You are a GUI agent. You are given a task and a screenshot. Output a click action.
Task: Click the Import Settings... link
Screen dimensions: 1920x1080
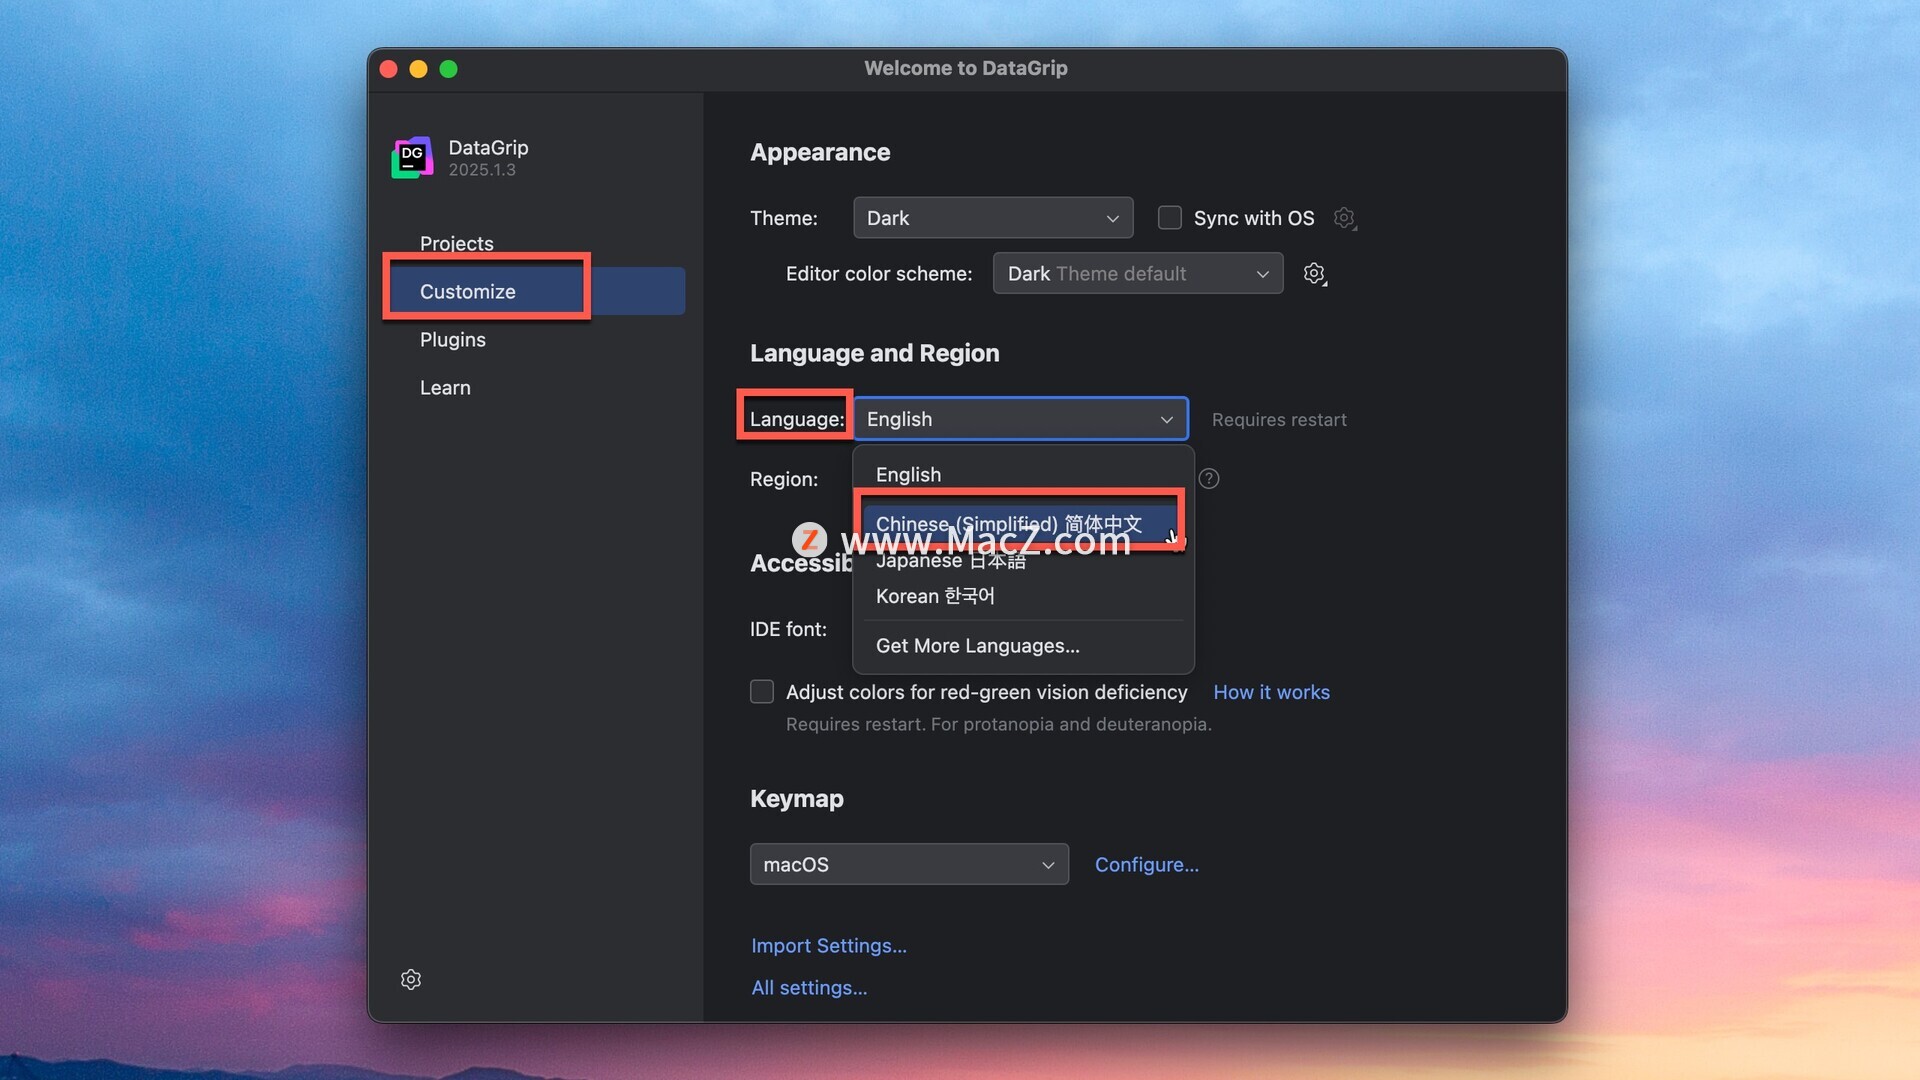829,946
